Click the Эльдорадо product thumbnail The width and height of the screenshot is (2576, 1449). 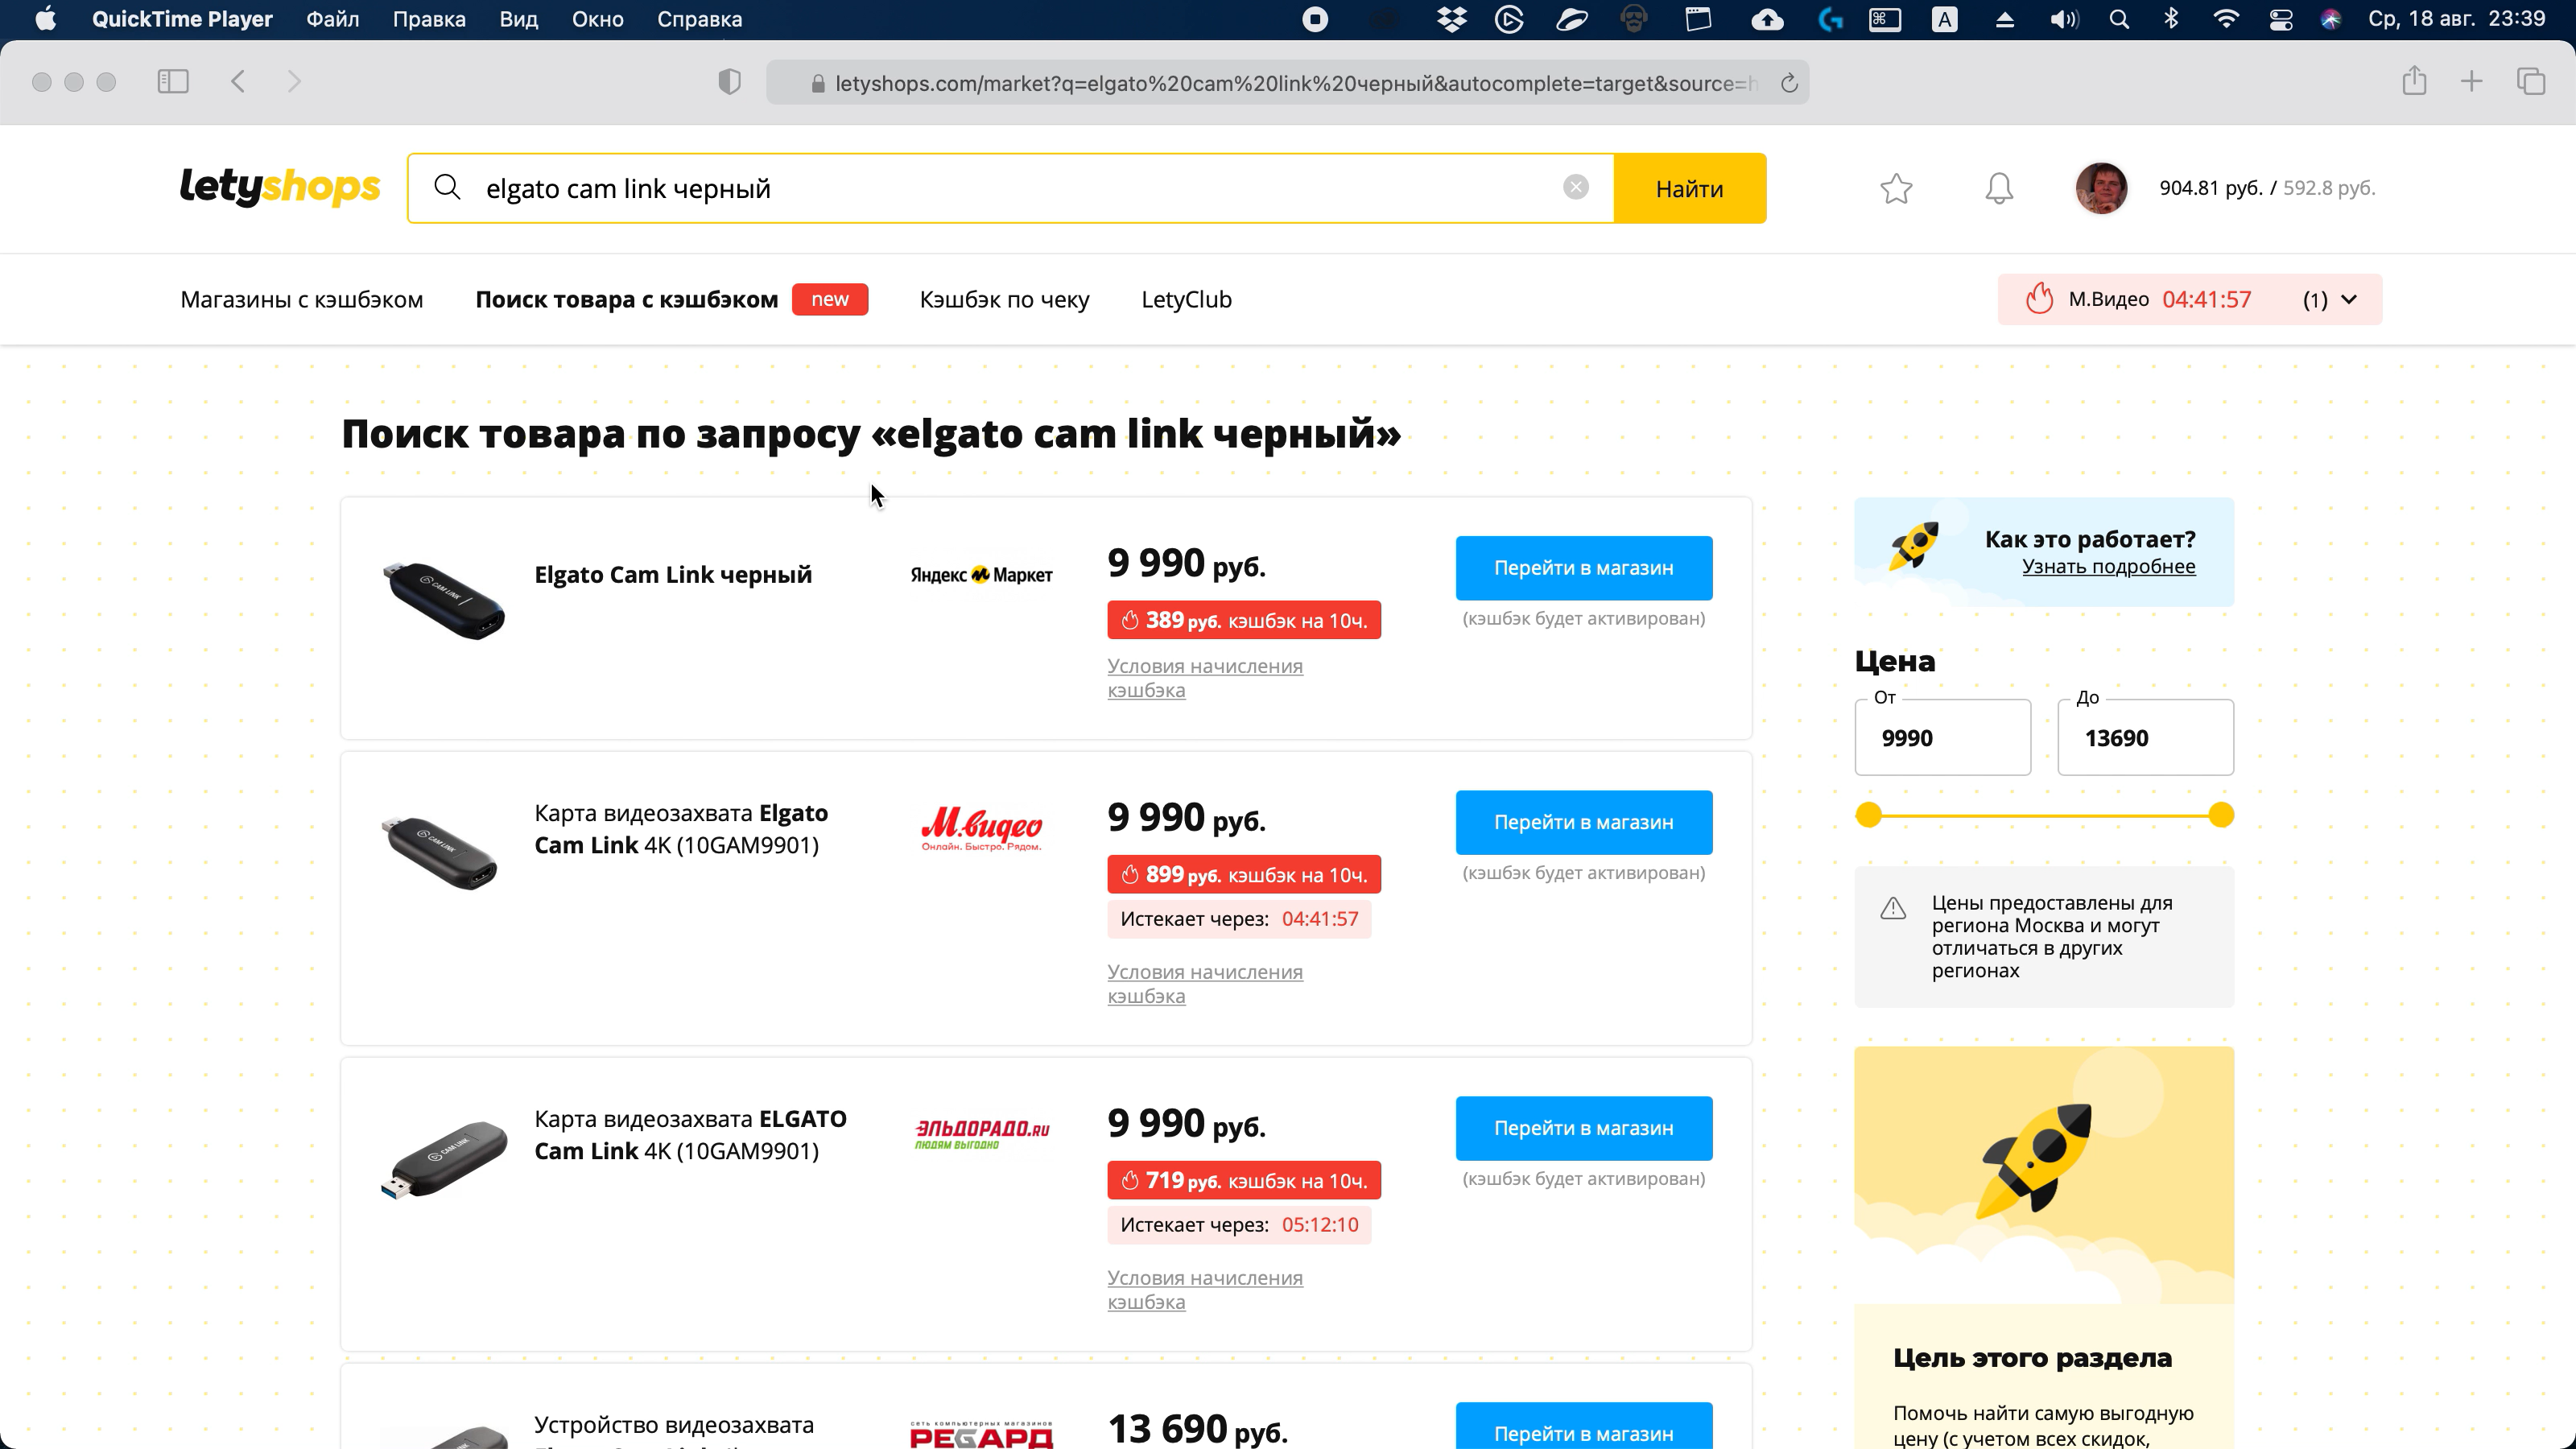[x=444, y=1160]
